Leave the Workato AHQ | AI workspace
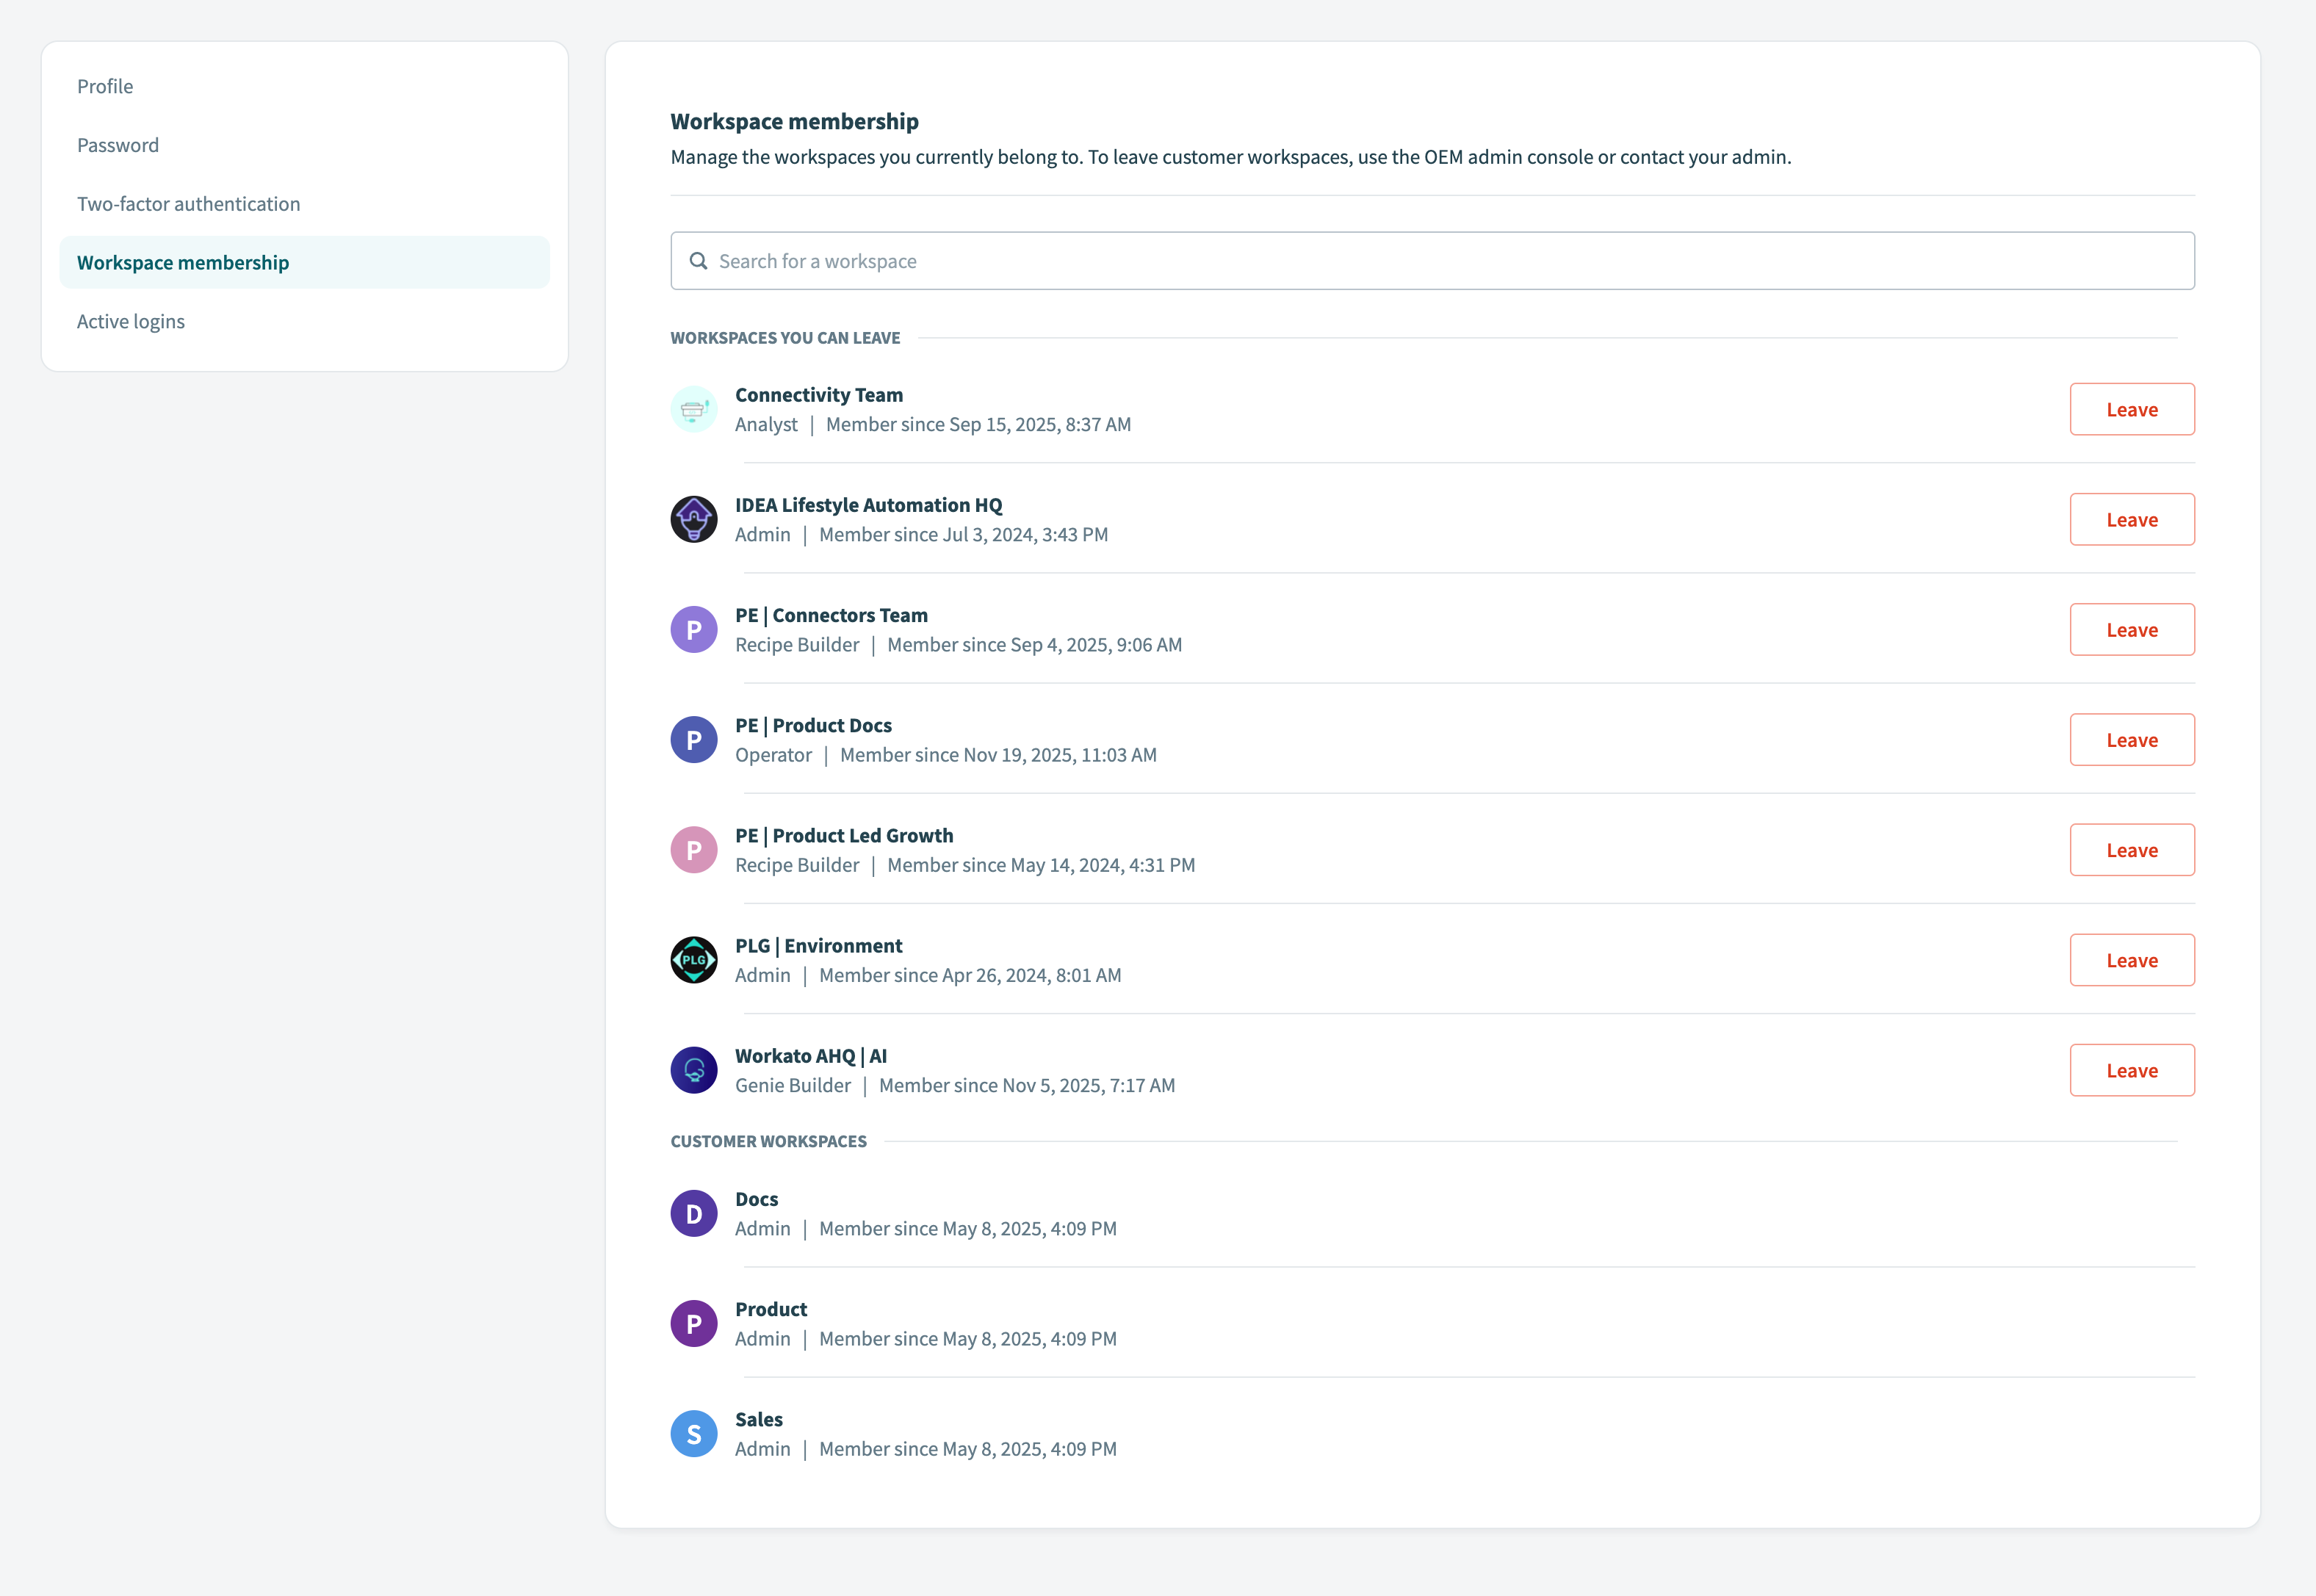The width and height of the screenshot is (2316, 1596). click(x=2132, y=1069)
